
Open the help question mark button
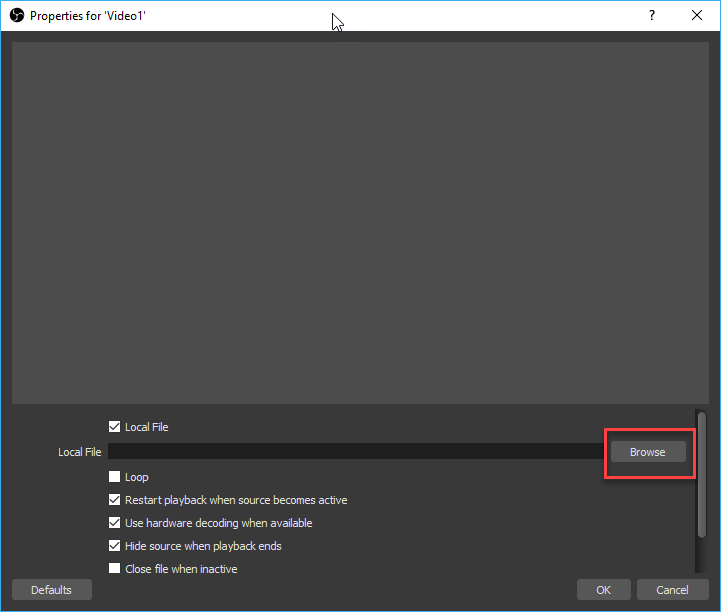pyautogui.click(x=652, y=16)
